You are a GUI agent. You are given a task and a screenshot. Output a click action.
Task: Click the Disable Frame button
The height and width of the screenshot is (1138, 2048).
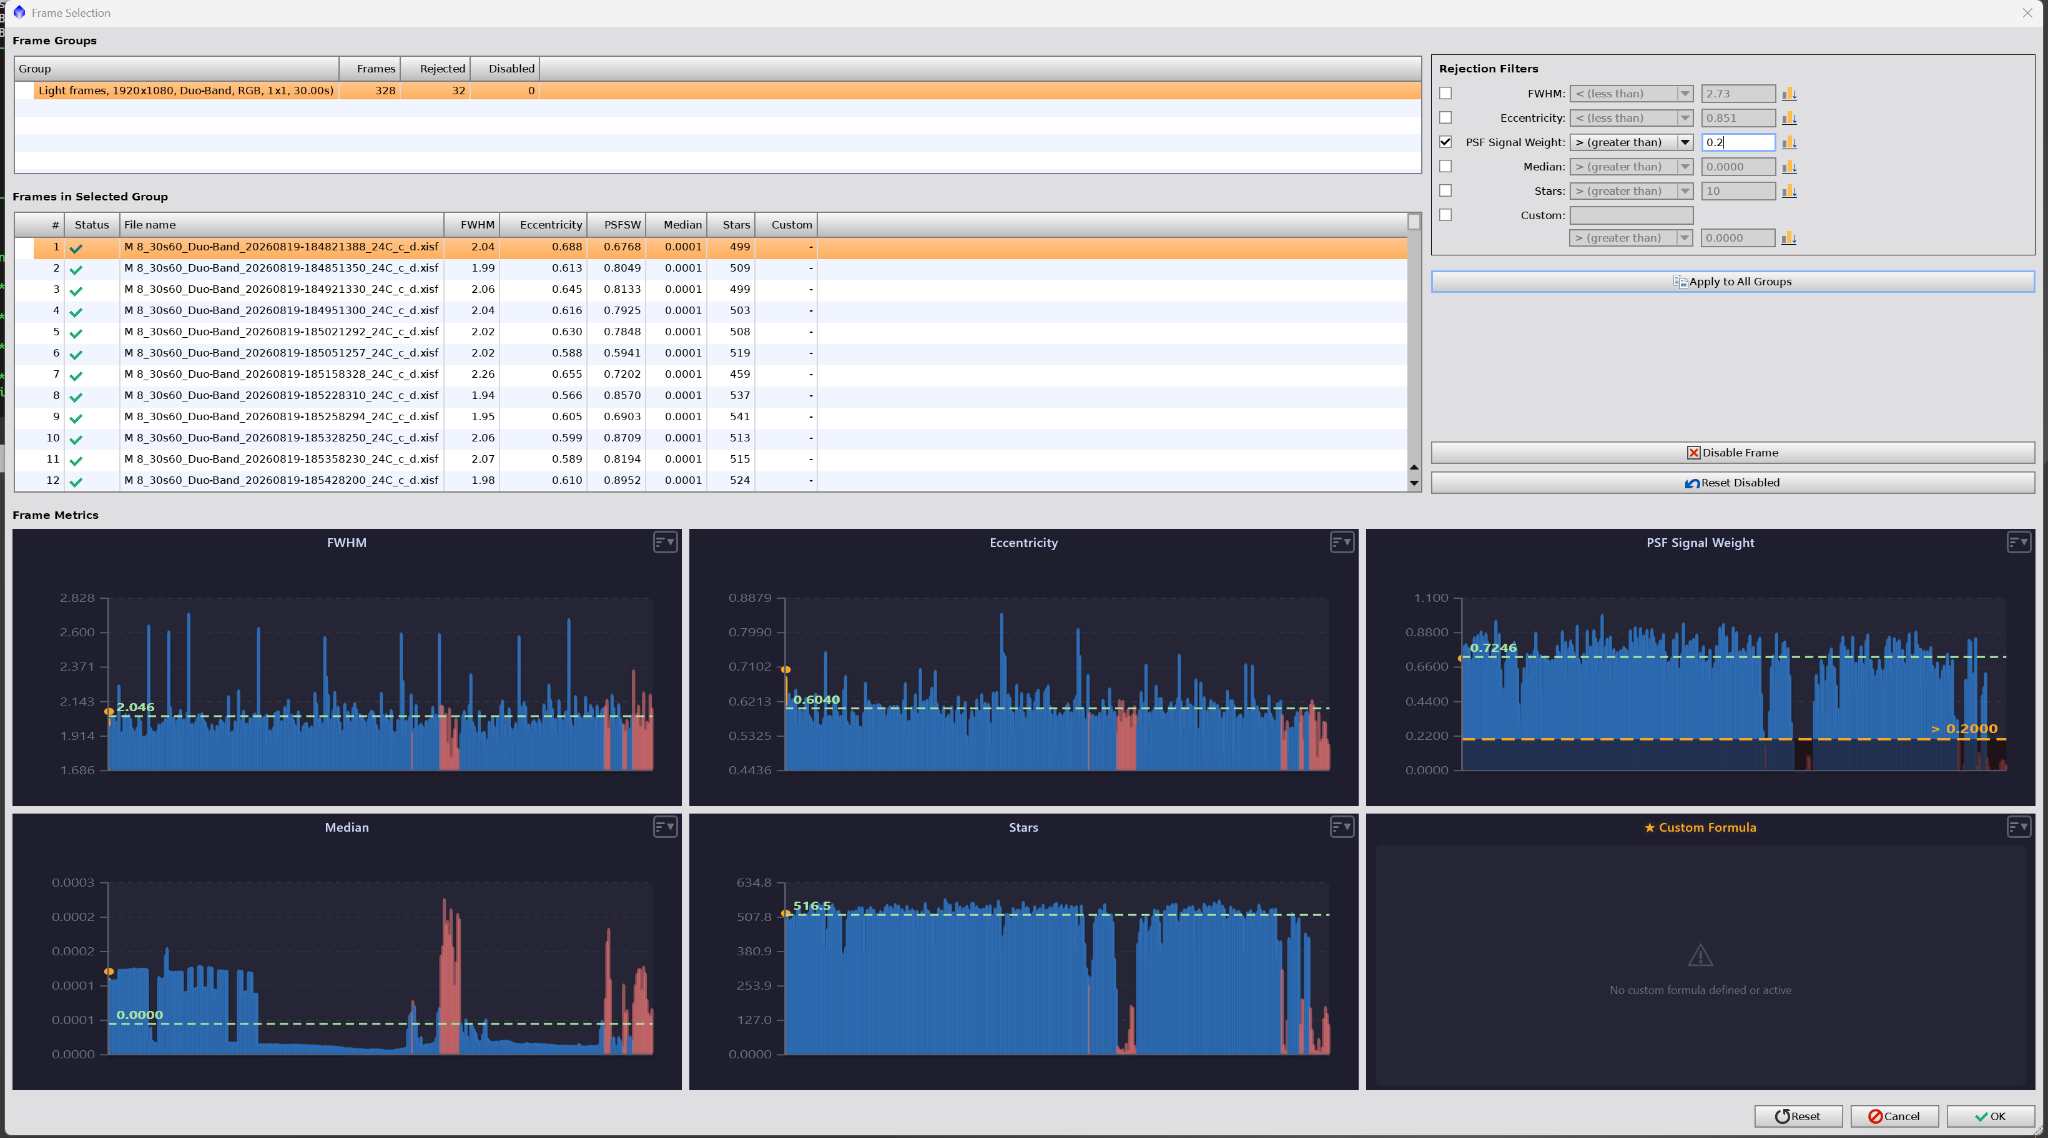click(x=1732, y=453)
